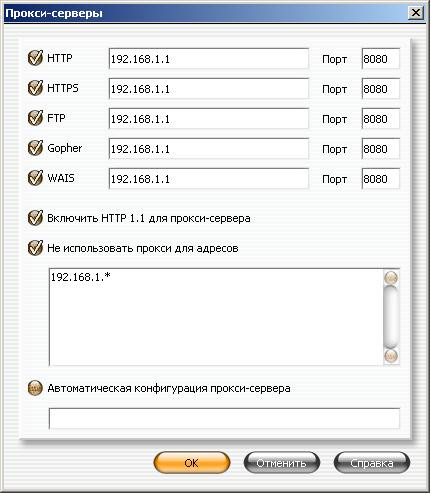The height and width of the screenshot is (493, 431).
Task: Click the Отменить button
Action: [282, 463]
